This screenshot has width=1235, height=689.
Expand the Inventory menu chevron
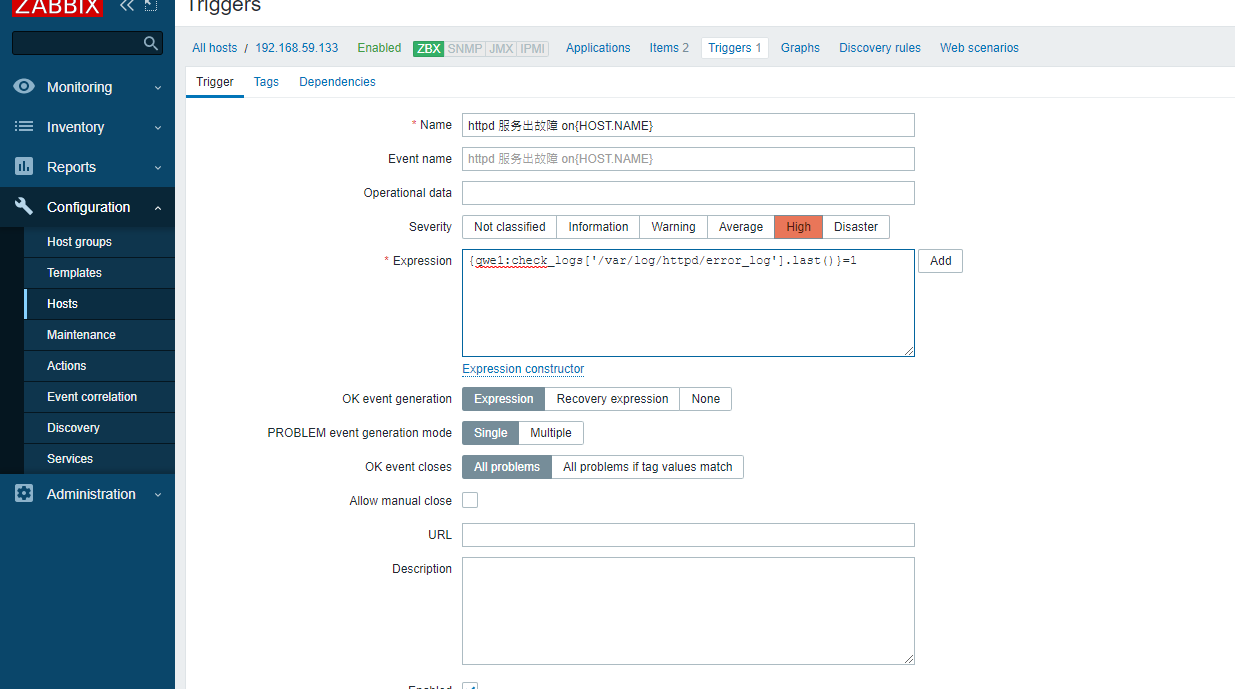(158, 128)
